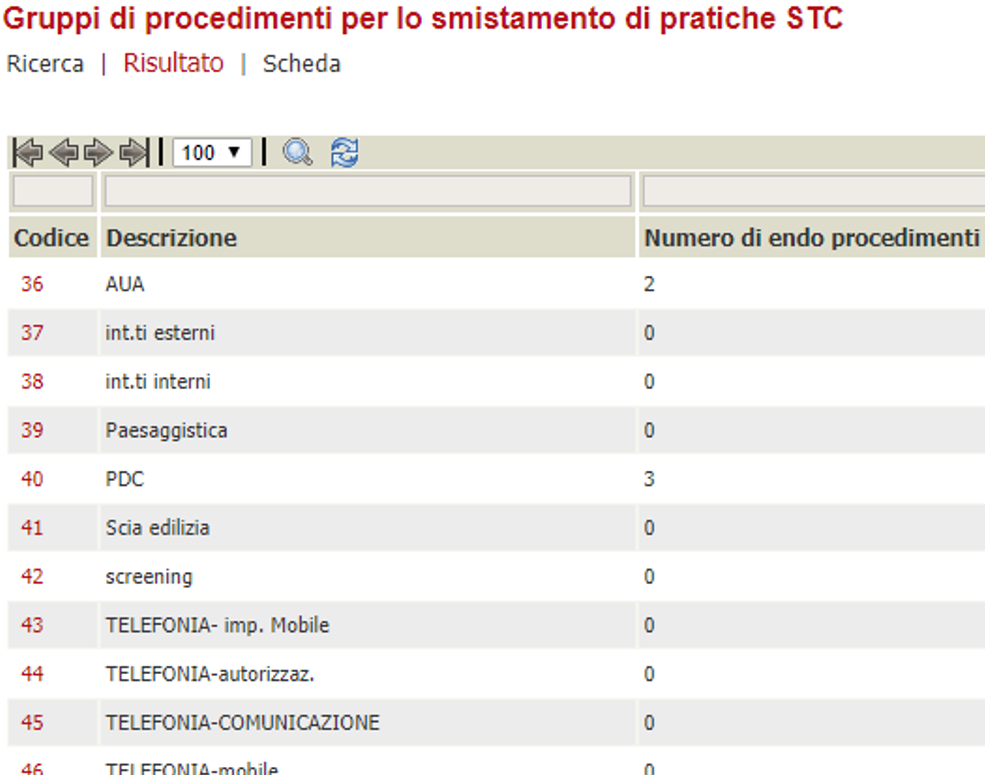Switch to the Ricerca view
Screen dimensions: 985x775
point(45,63)
